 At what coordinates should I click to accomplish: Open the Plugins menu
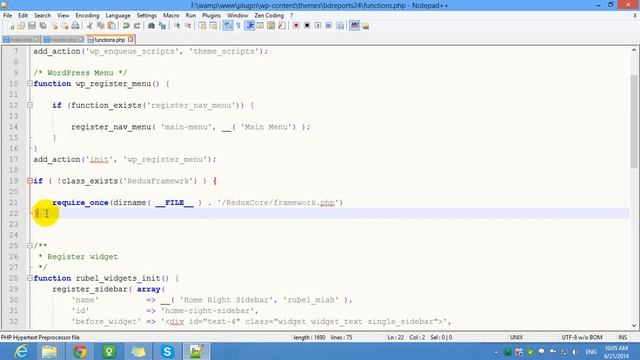click(x=211, y=16)
